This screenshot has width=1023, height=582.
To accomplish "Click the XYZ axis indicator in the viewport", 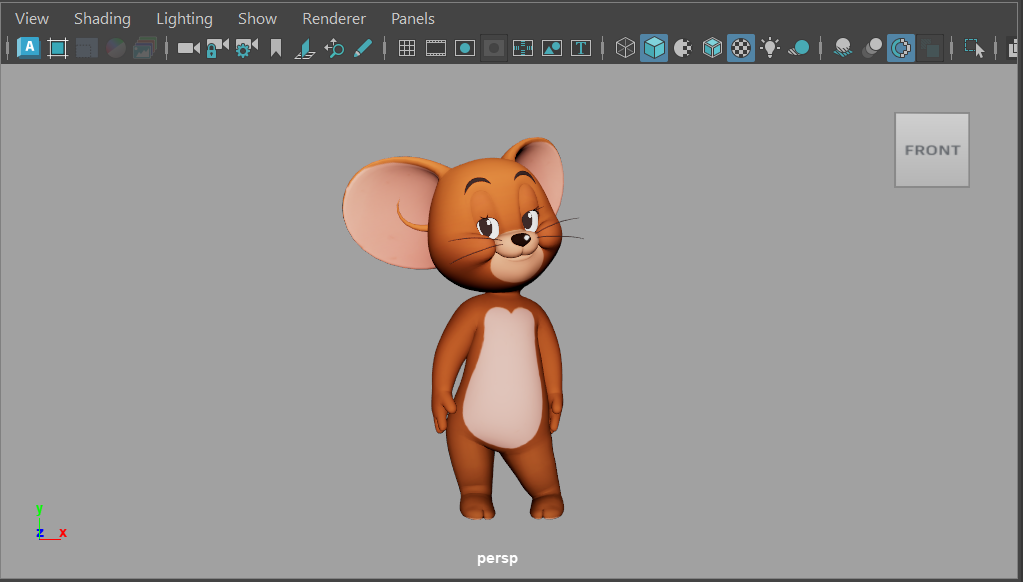I will (x=51, y=523).
